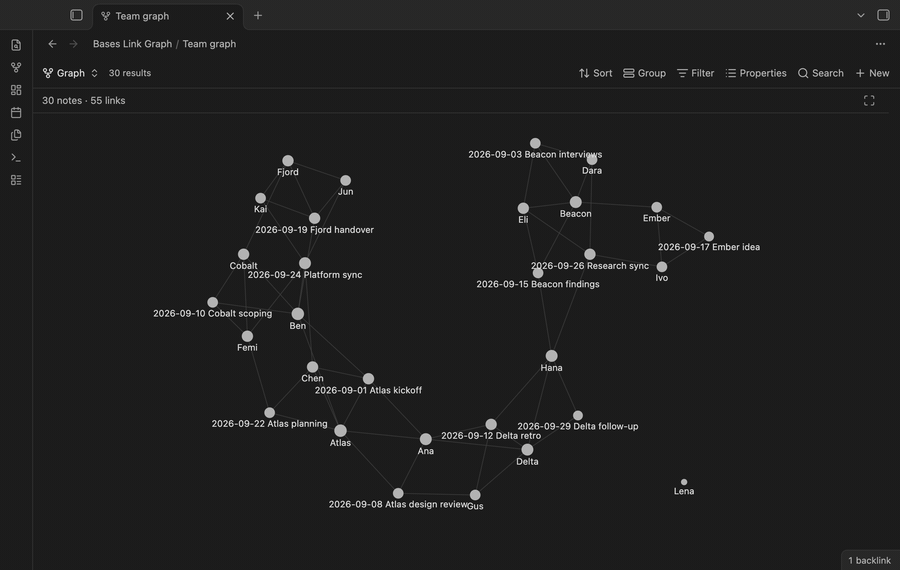900x570 pixels.
Task: Navigate forward with right arrow
Action: [73, 44]
